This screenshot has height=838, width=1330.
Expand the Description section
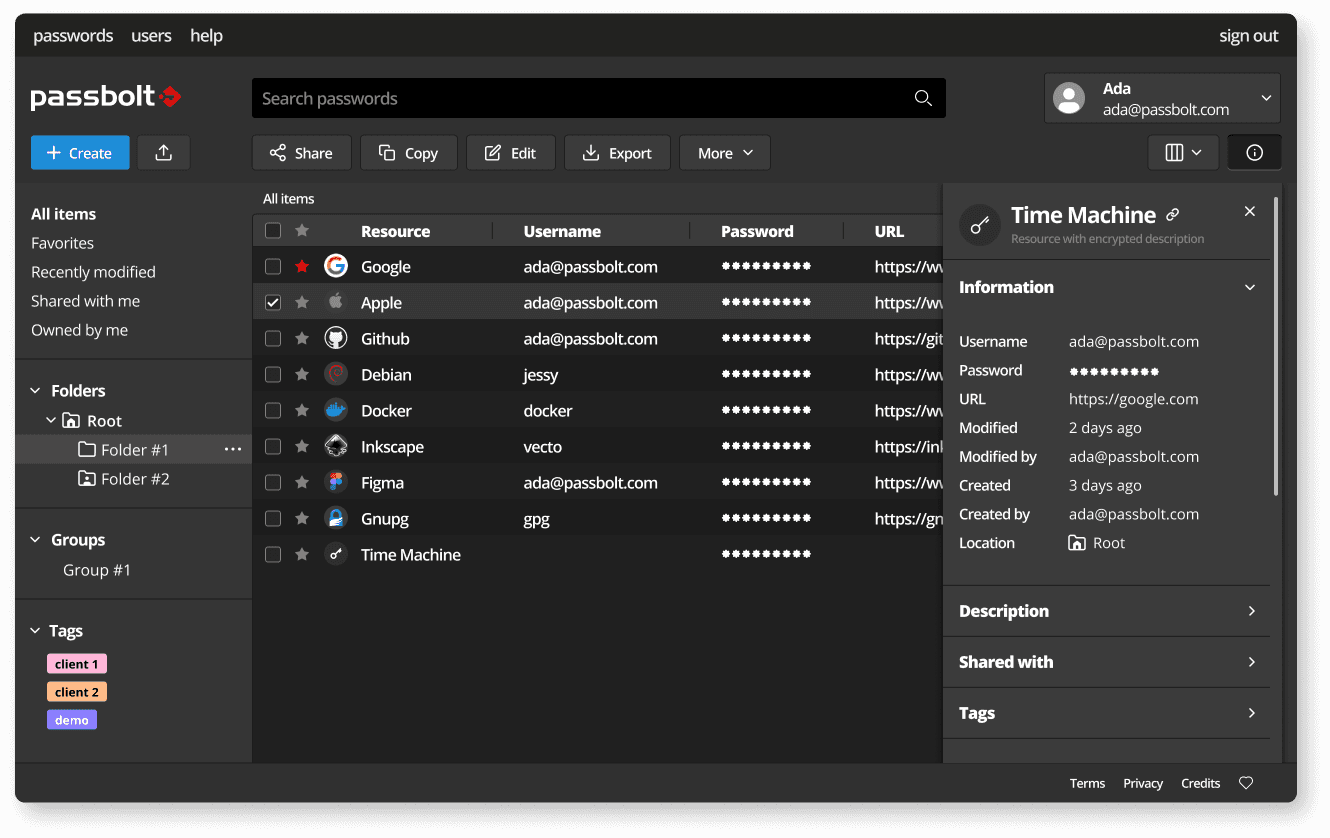(1106, 611)
